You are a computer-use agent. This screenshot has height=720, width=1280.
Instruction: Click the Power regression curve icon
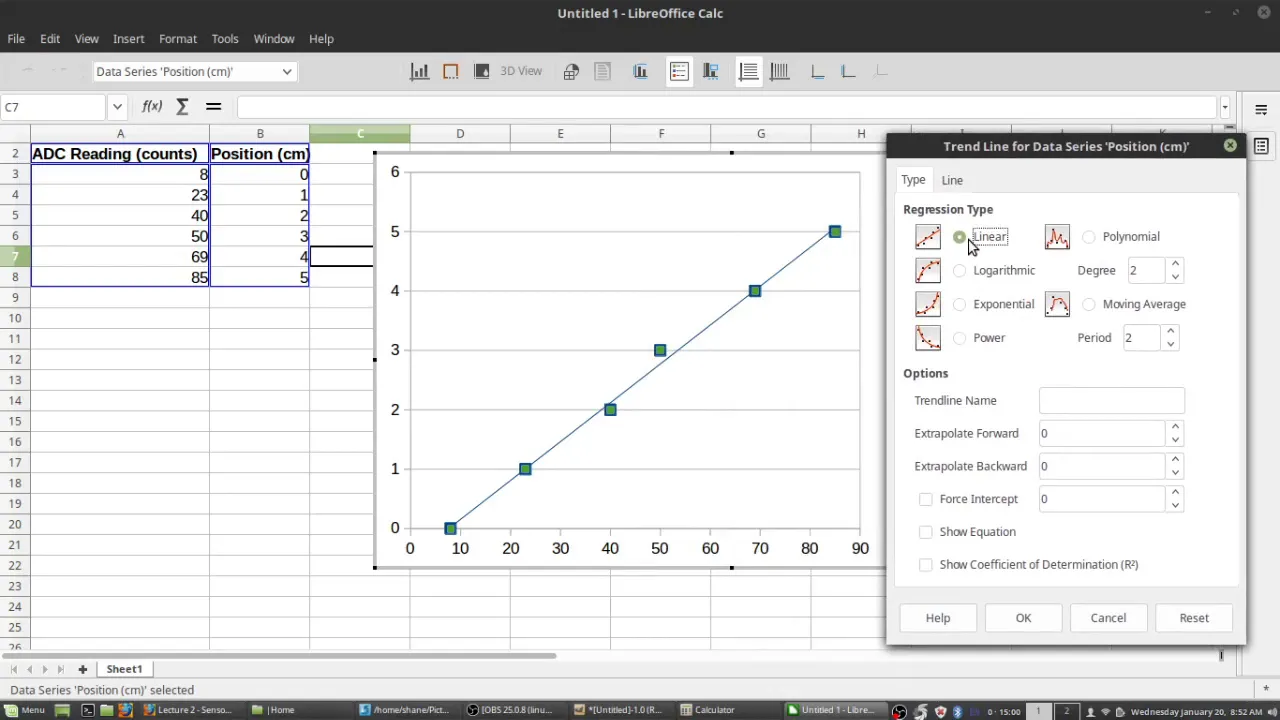click(928, 338)
